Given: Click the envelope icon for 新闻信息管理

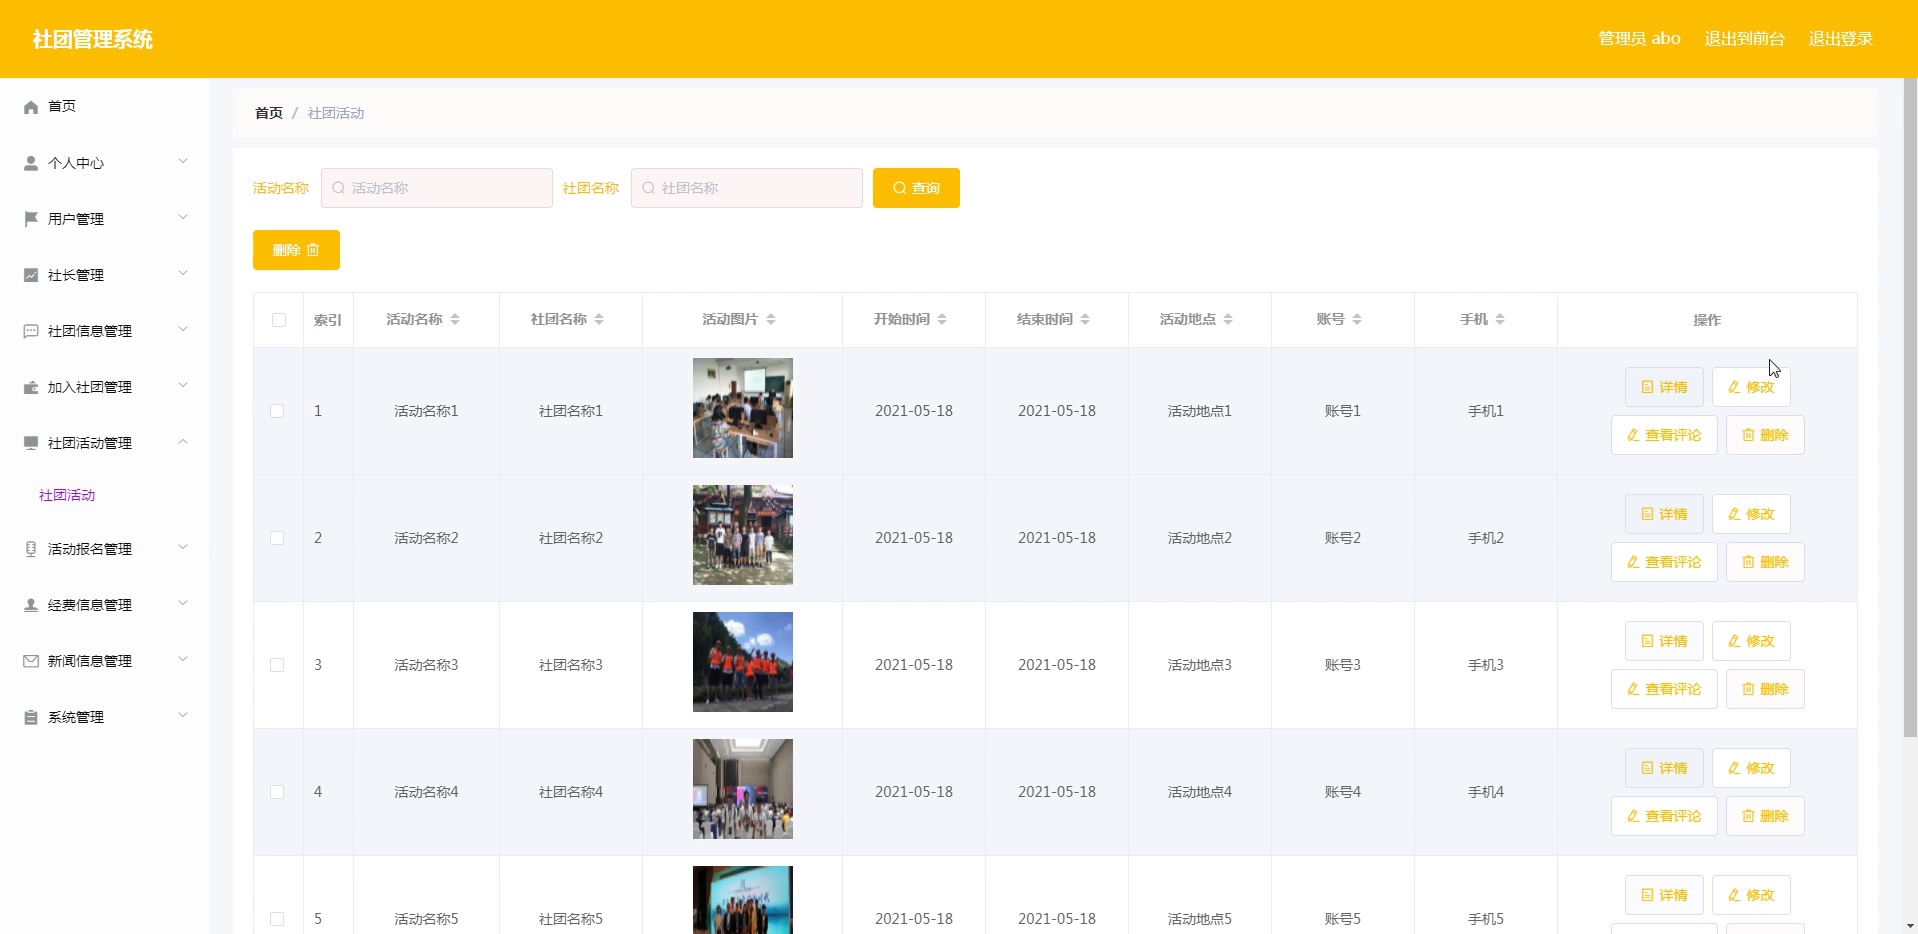Looking at the screenshot, I should point(31,661).
